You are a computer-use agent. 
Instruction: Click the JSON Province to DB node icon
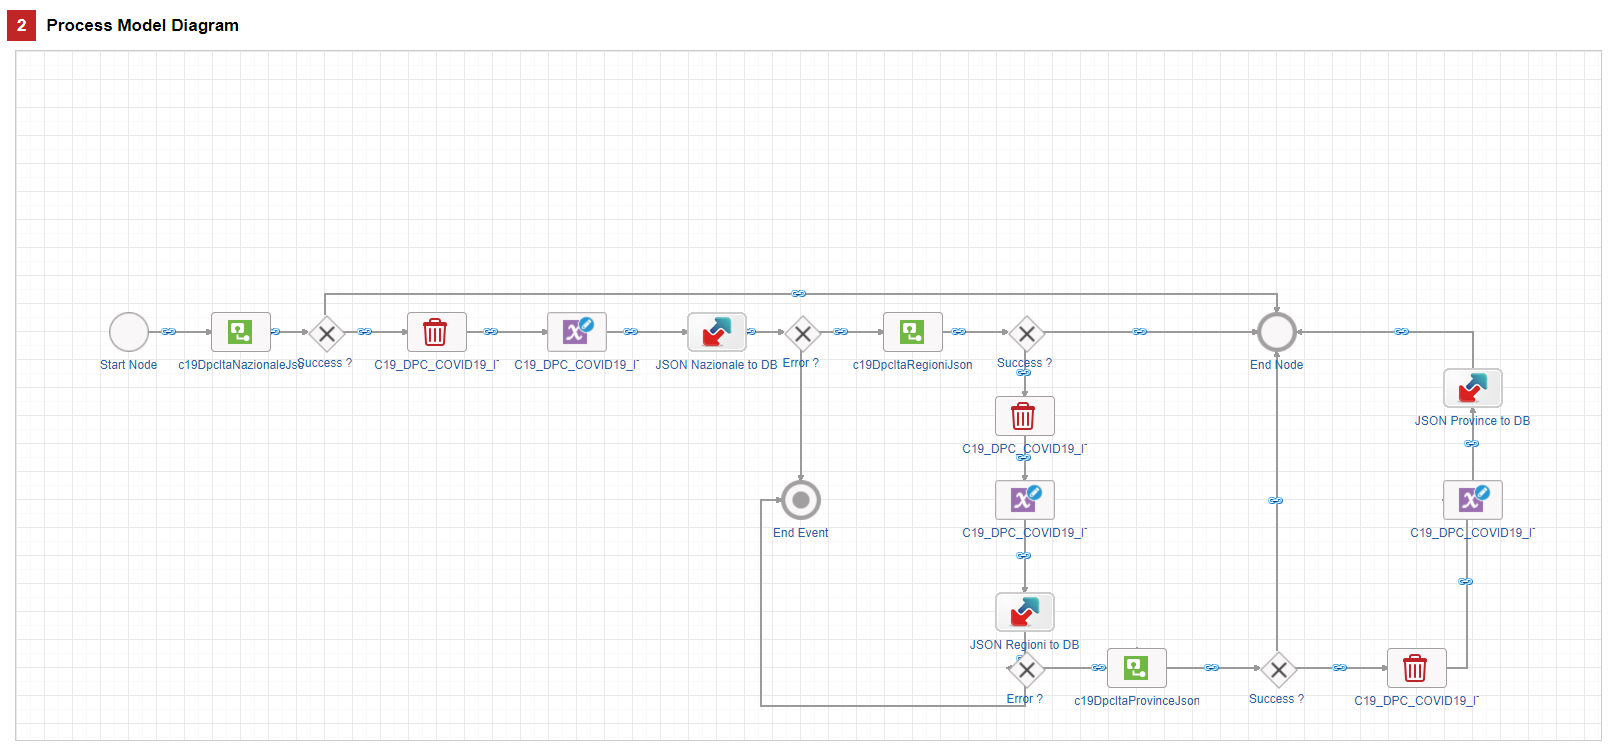(1472, 388)
